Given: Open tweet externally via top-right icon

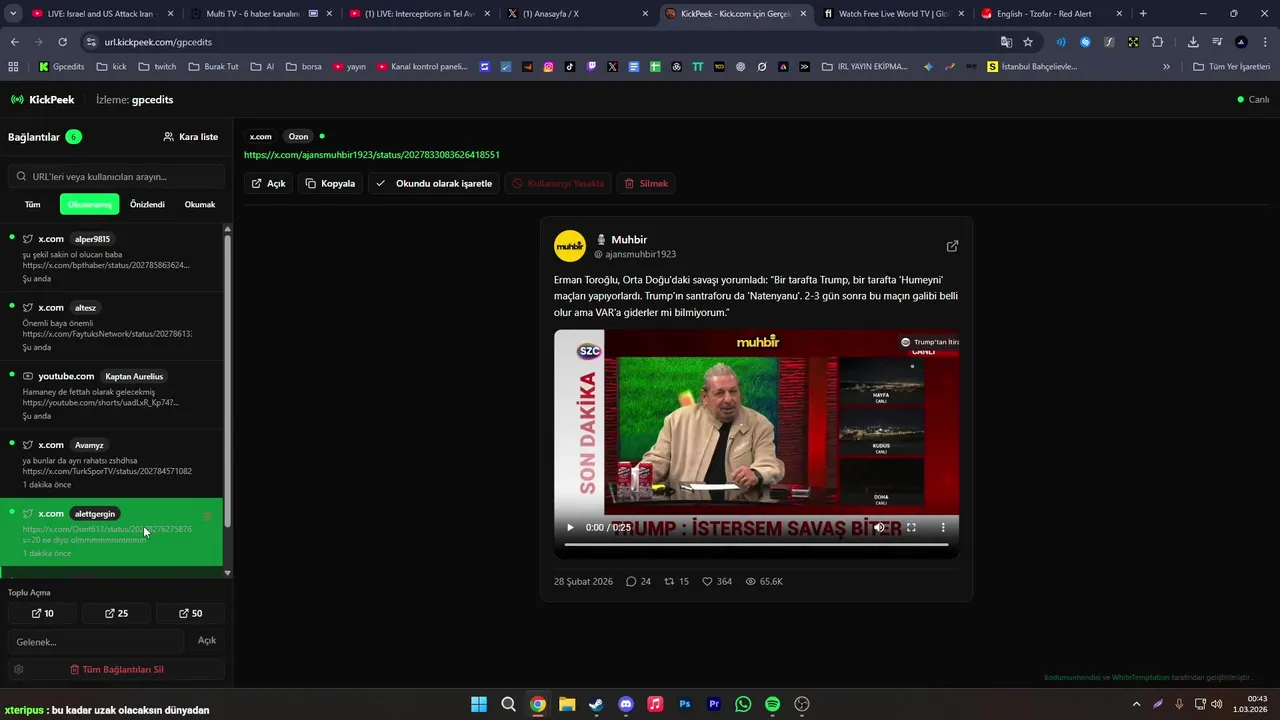Looking at the screenshot, I should pos(952,246).
